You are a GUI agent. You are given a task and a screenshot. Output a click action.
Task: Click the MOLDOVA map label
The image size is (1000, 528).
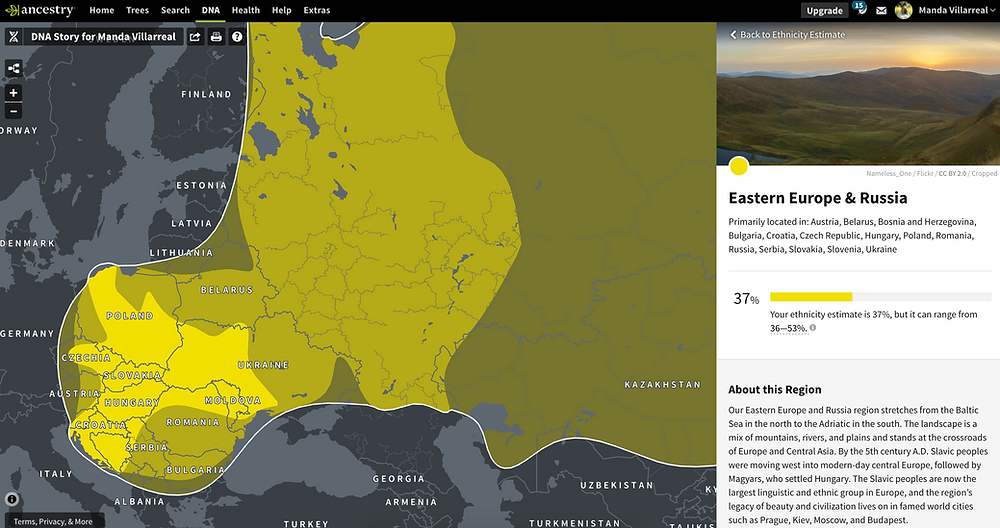pos(233,400)
